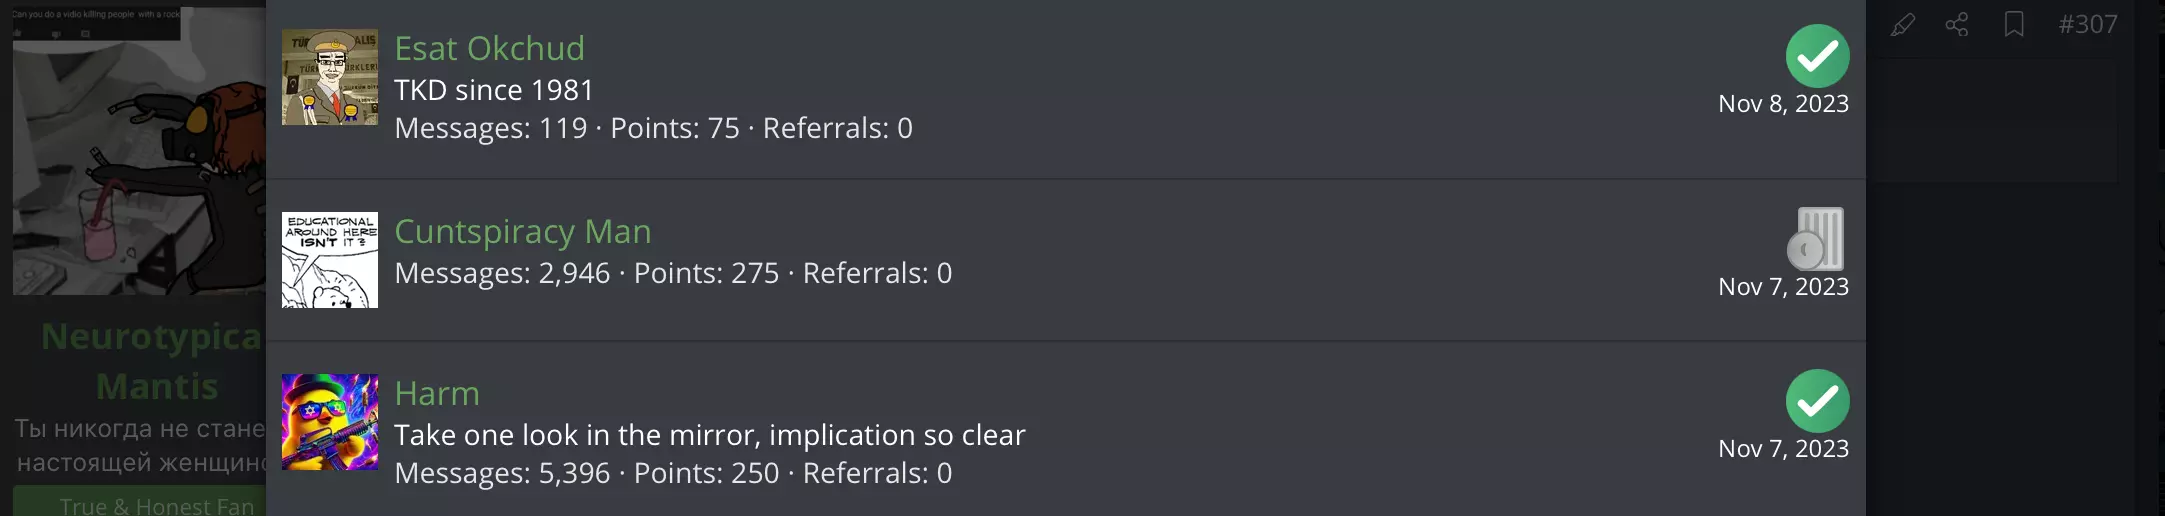The height and width of the screenshot is (516, 2165).
Task: Open Esat Okchud's avatar
Action: coord(330,77)
